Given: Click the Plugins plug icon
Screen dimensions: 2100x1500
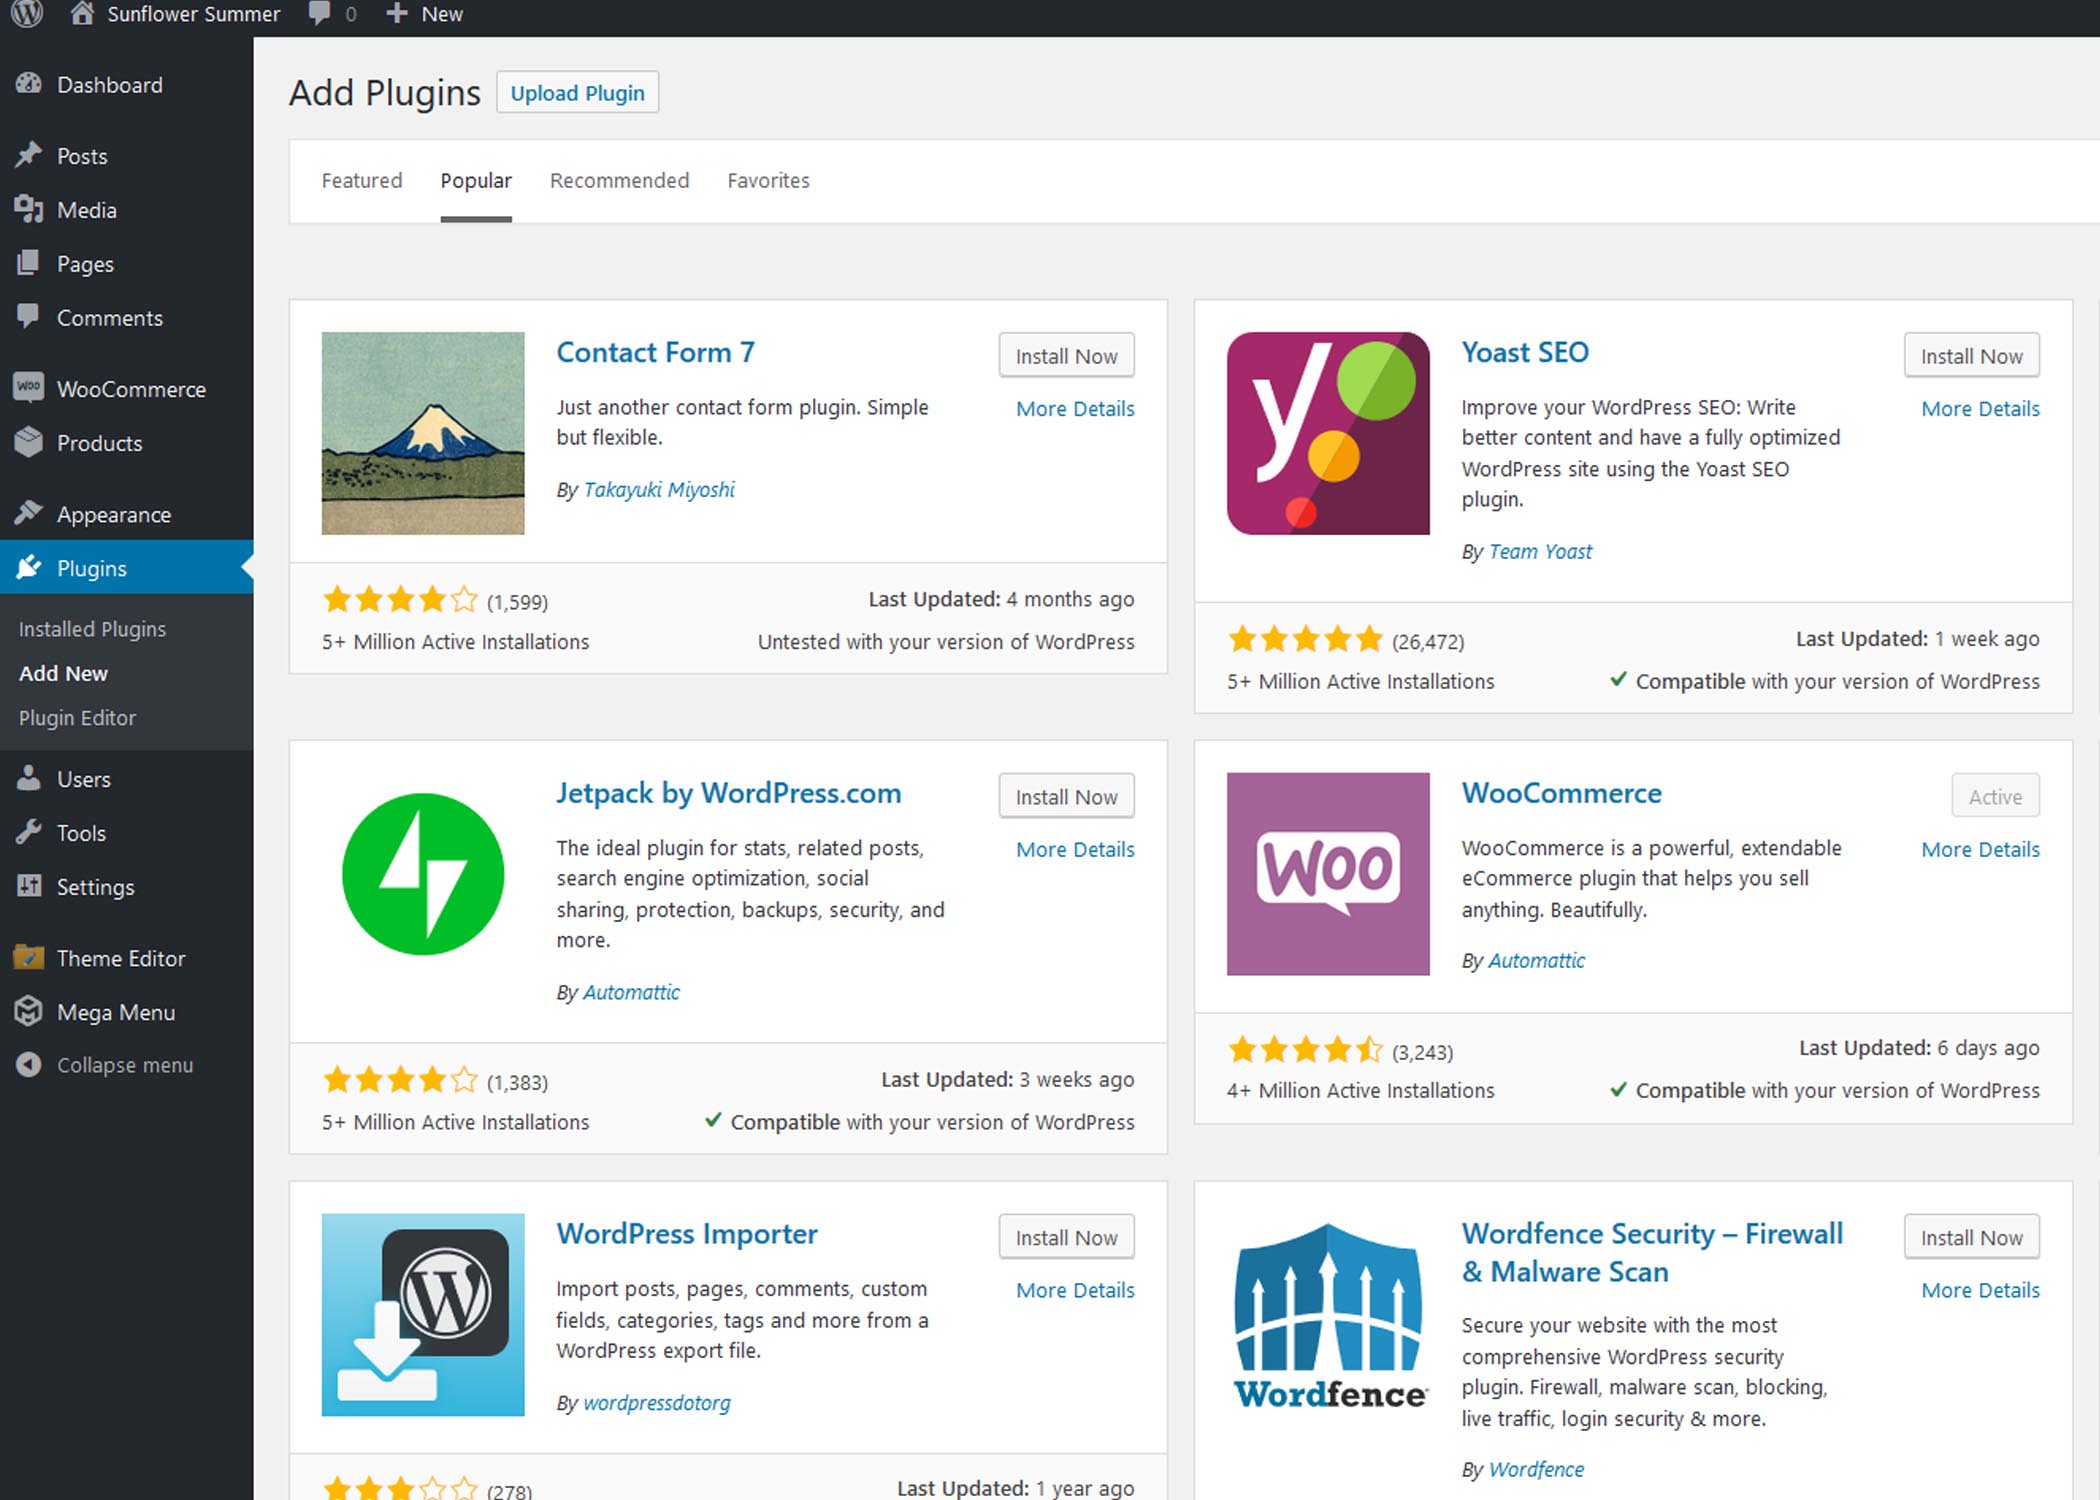Looking at the screenshot, I should click(29, 567).
